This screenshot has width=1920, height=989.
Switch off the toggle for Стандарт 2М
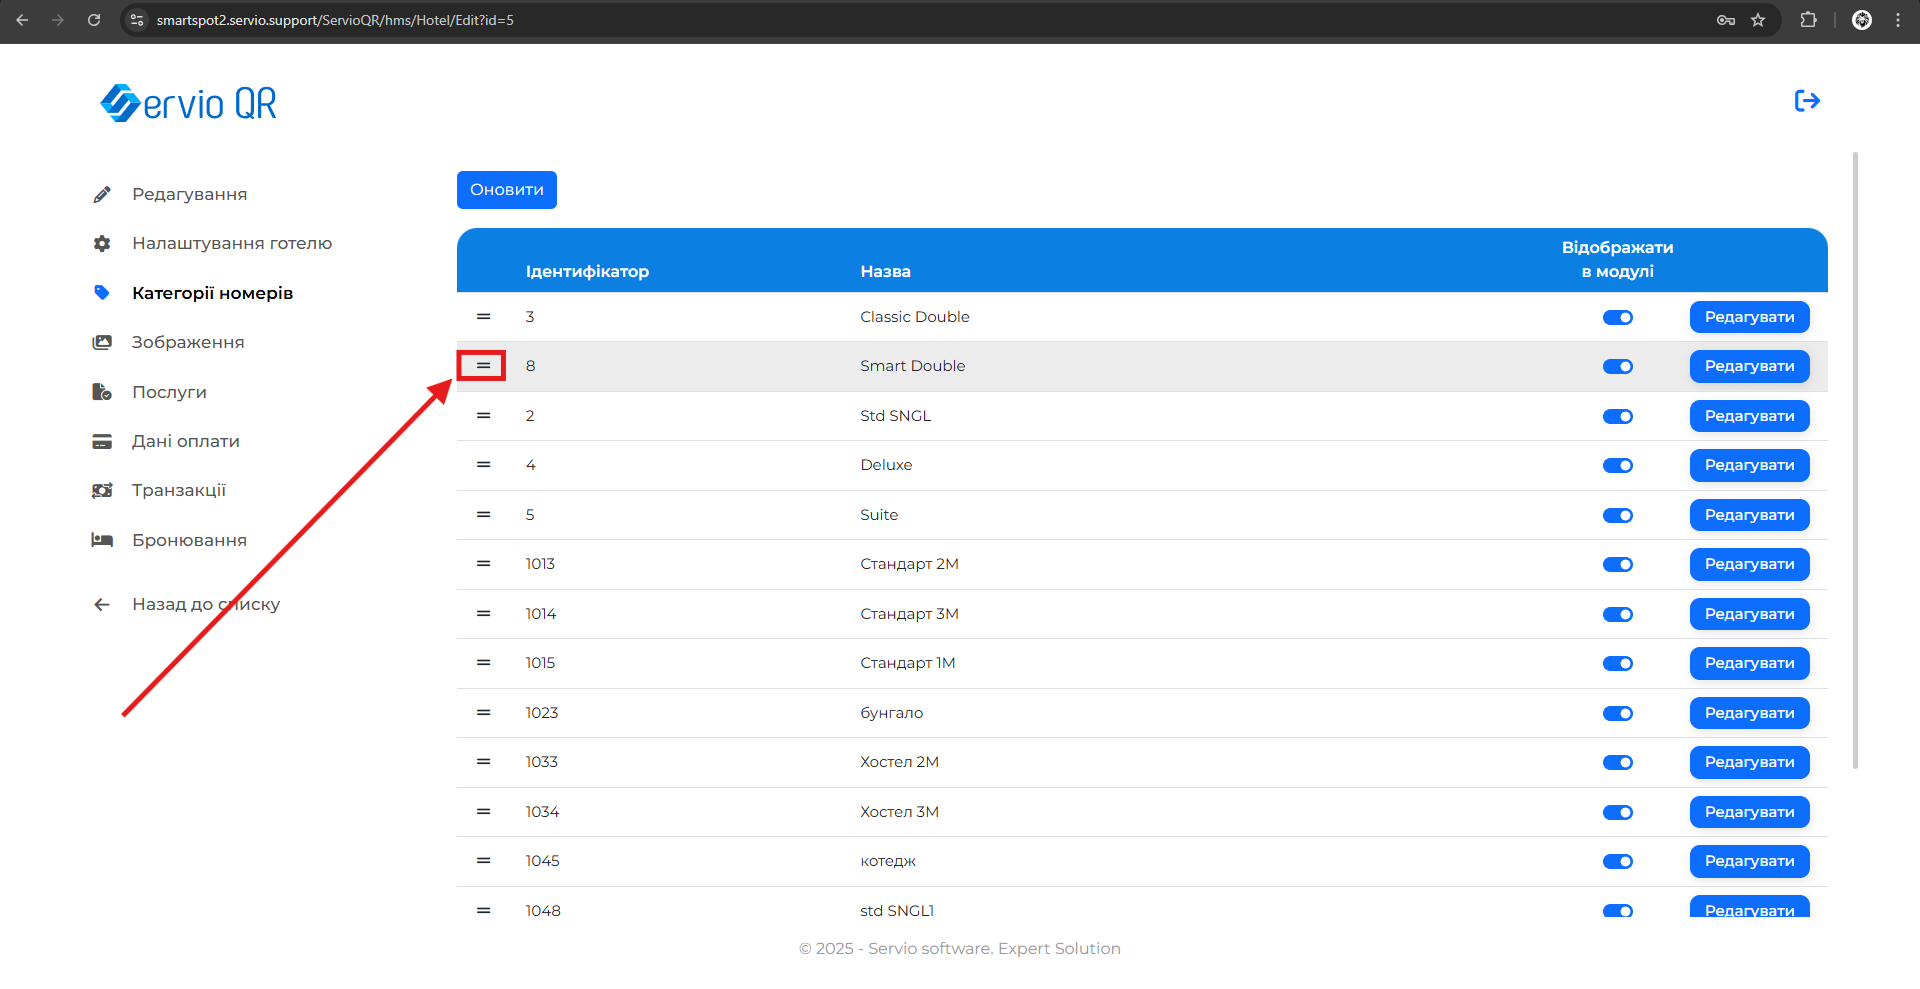click(x=1617, y=565)
